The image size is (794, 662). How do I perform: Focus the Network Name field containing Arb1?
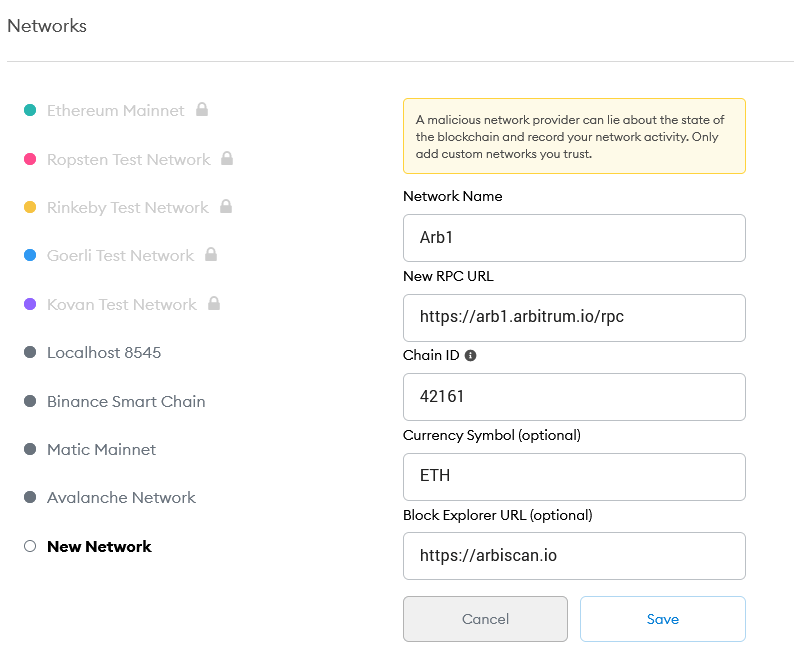click(574, 238)
